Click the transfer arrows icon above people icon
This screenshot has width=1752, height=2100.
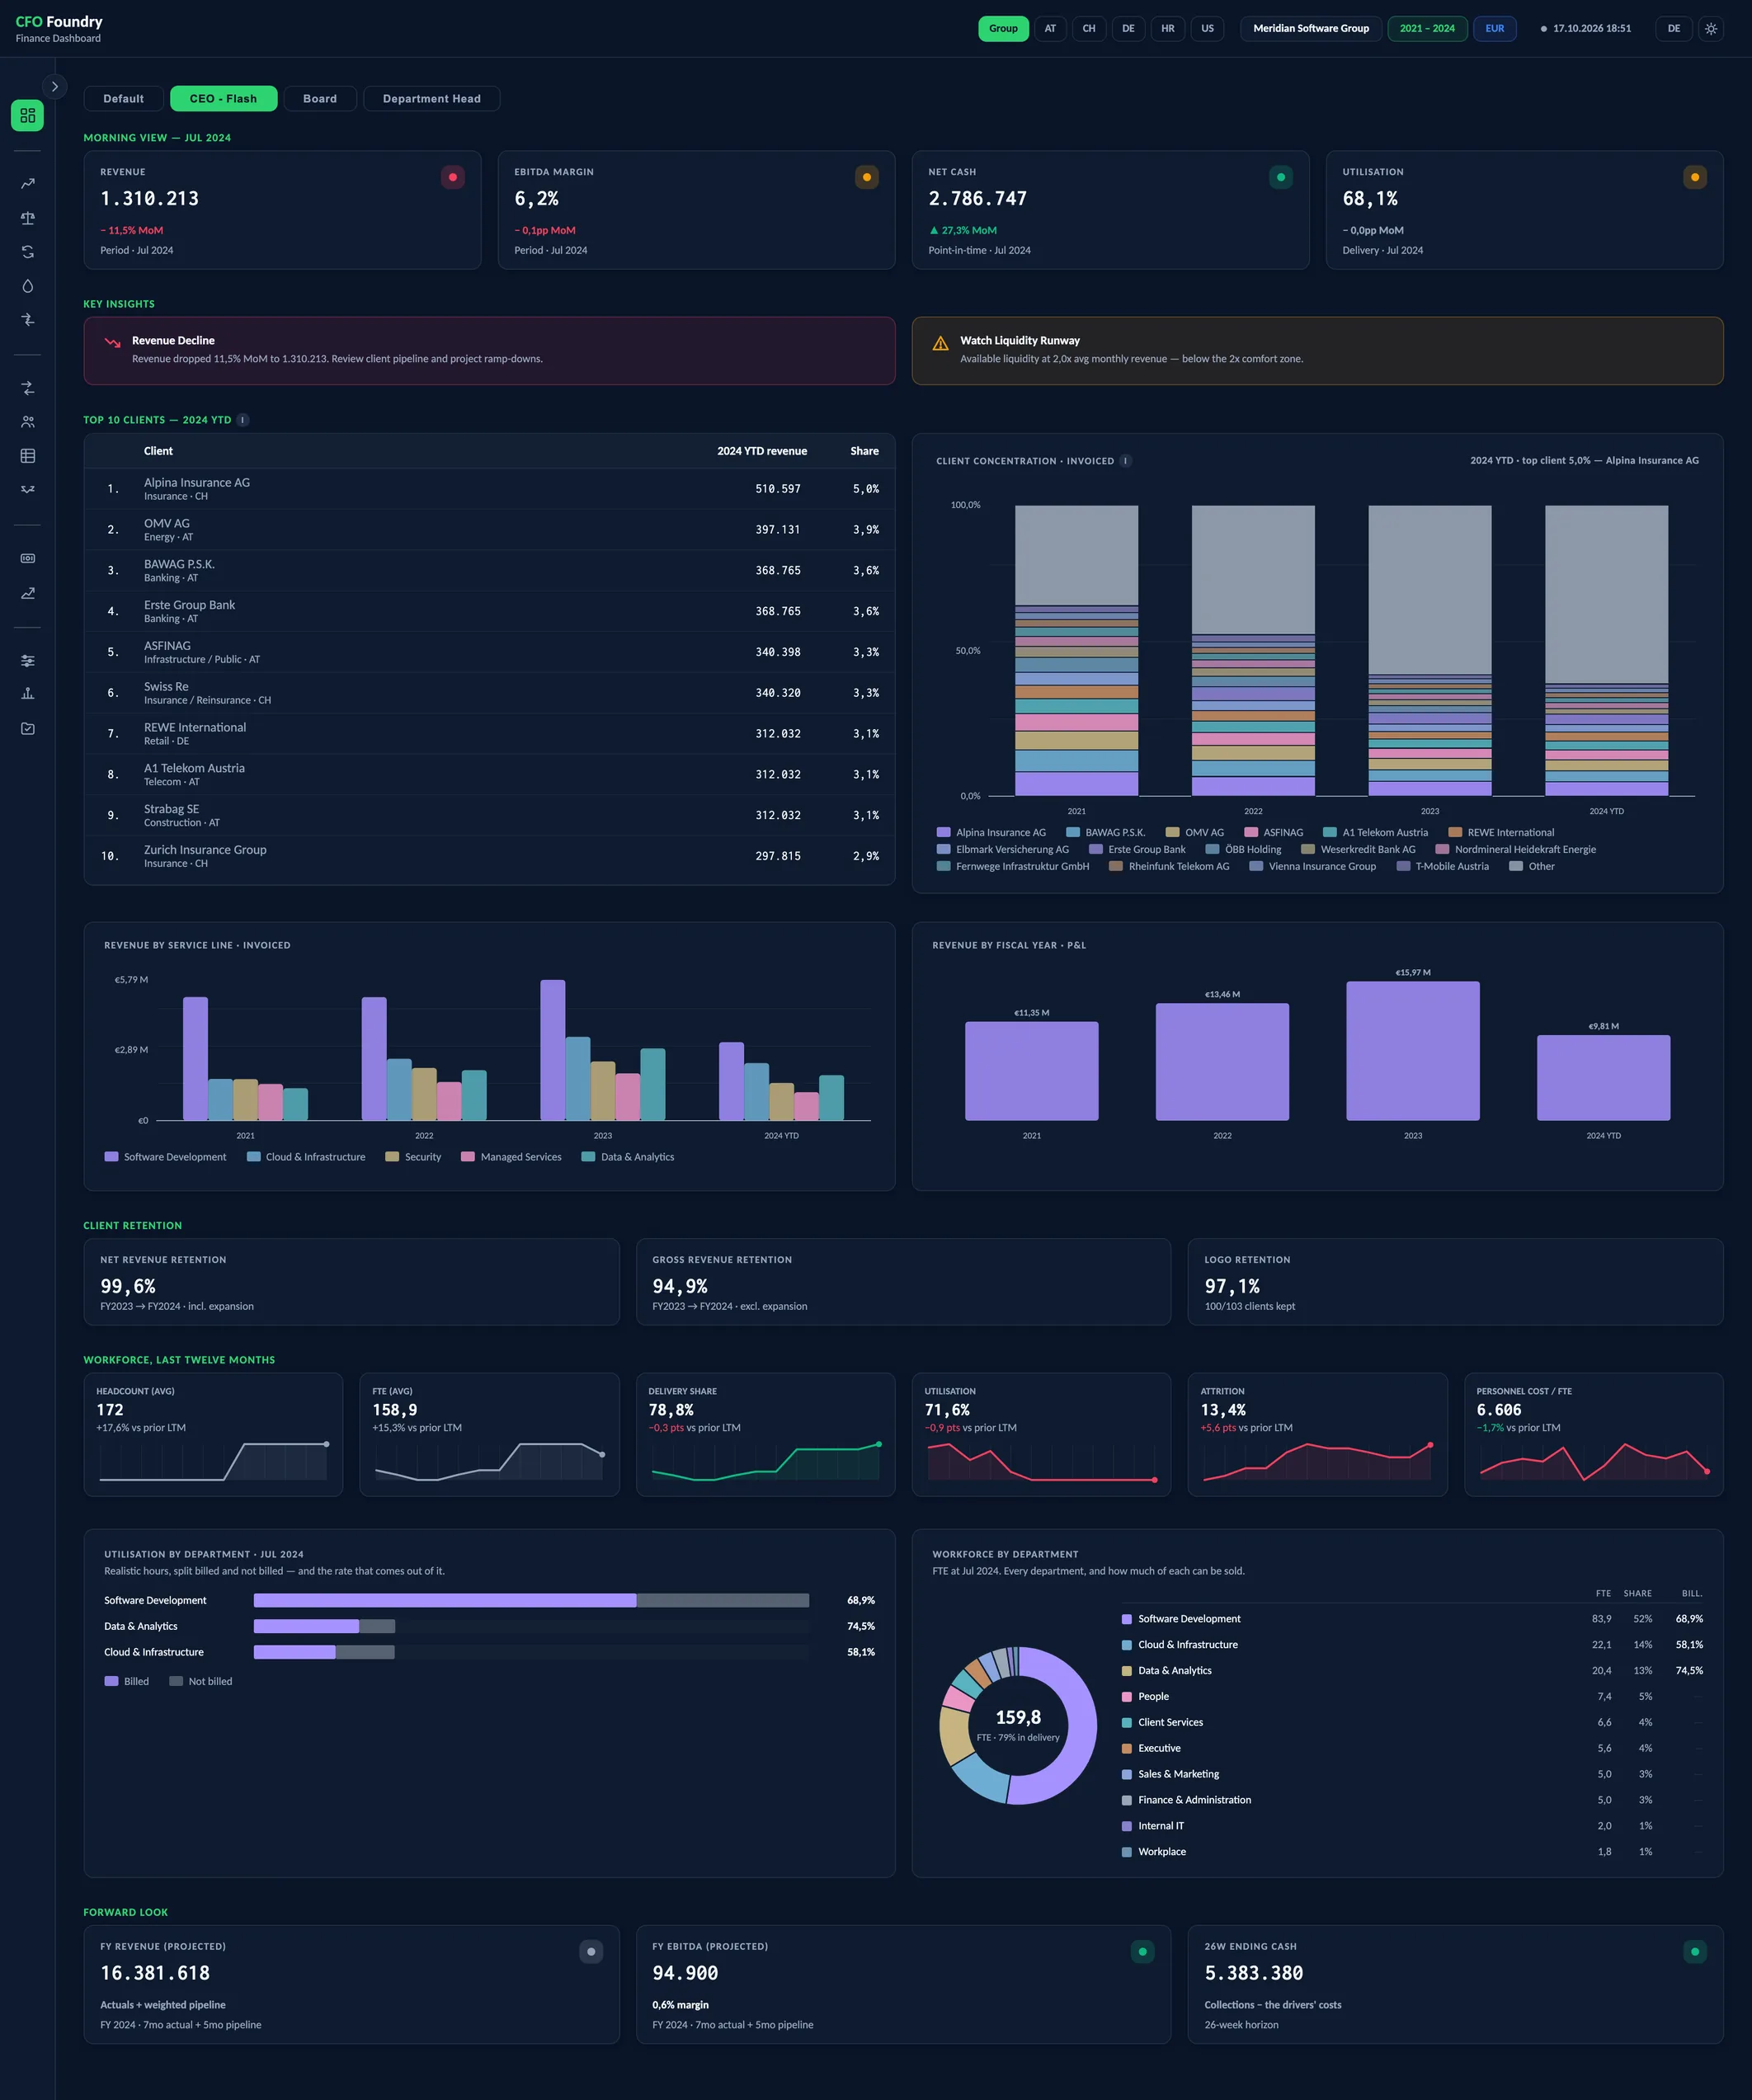(27, 387)
